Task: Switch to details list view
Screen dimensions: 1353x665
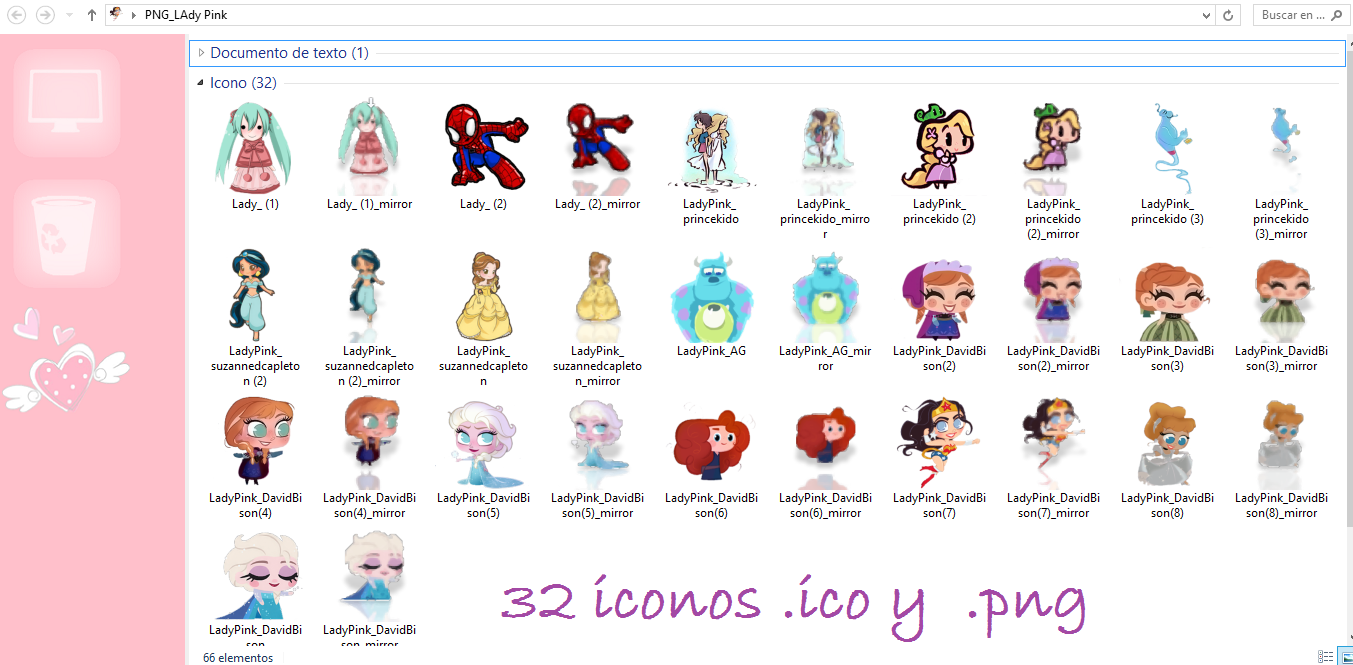Action: pos(1325,657)
